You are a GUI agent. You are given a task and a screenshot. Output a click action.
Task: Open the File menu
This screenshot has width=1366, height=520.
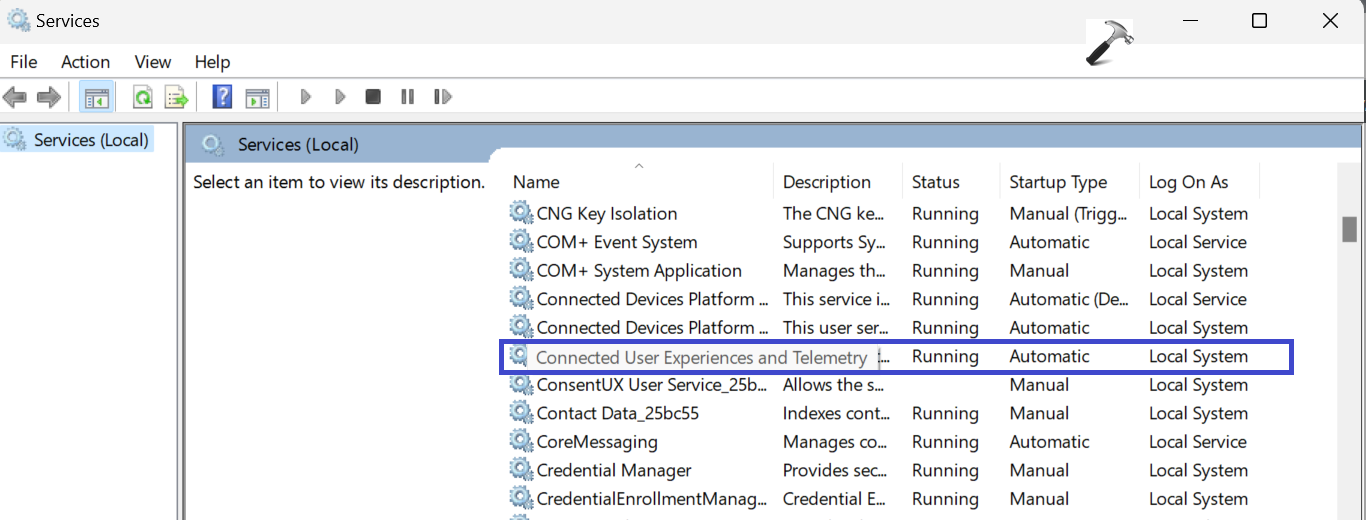click(24, 62)
